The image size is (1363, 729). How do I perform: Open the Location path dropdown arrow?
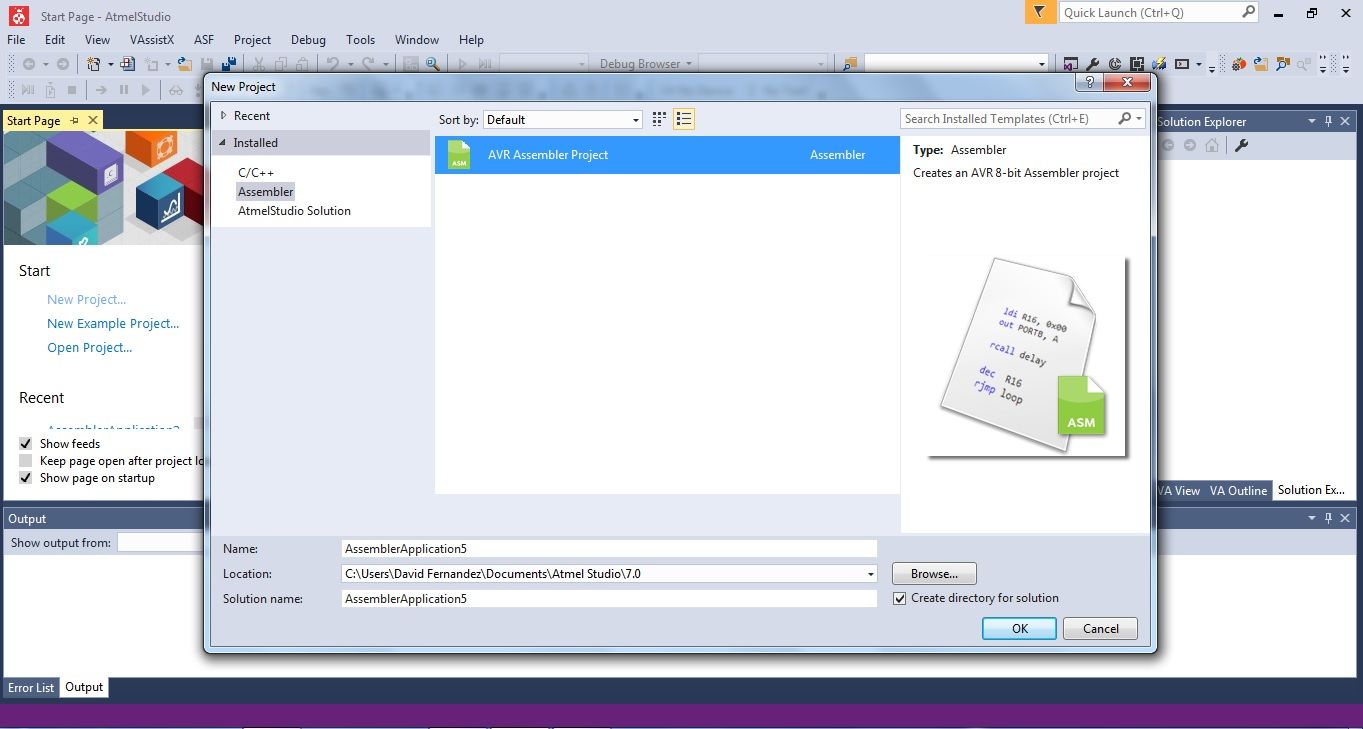tap(868, 573)
